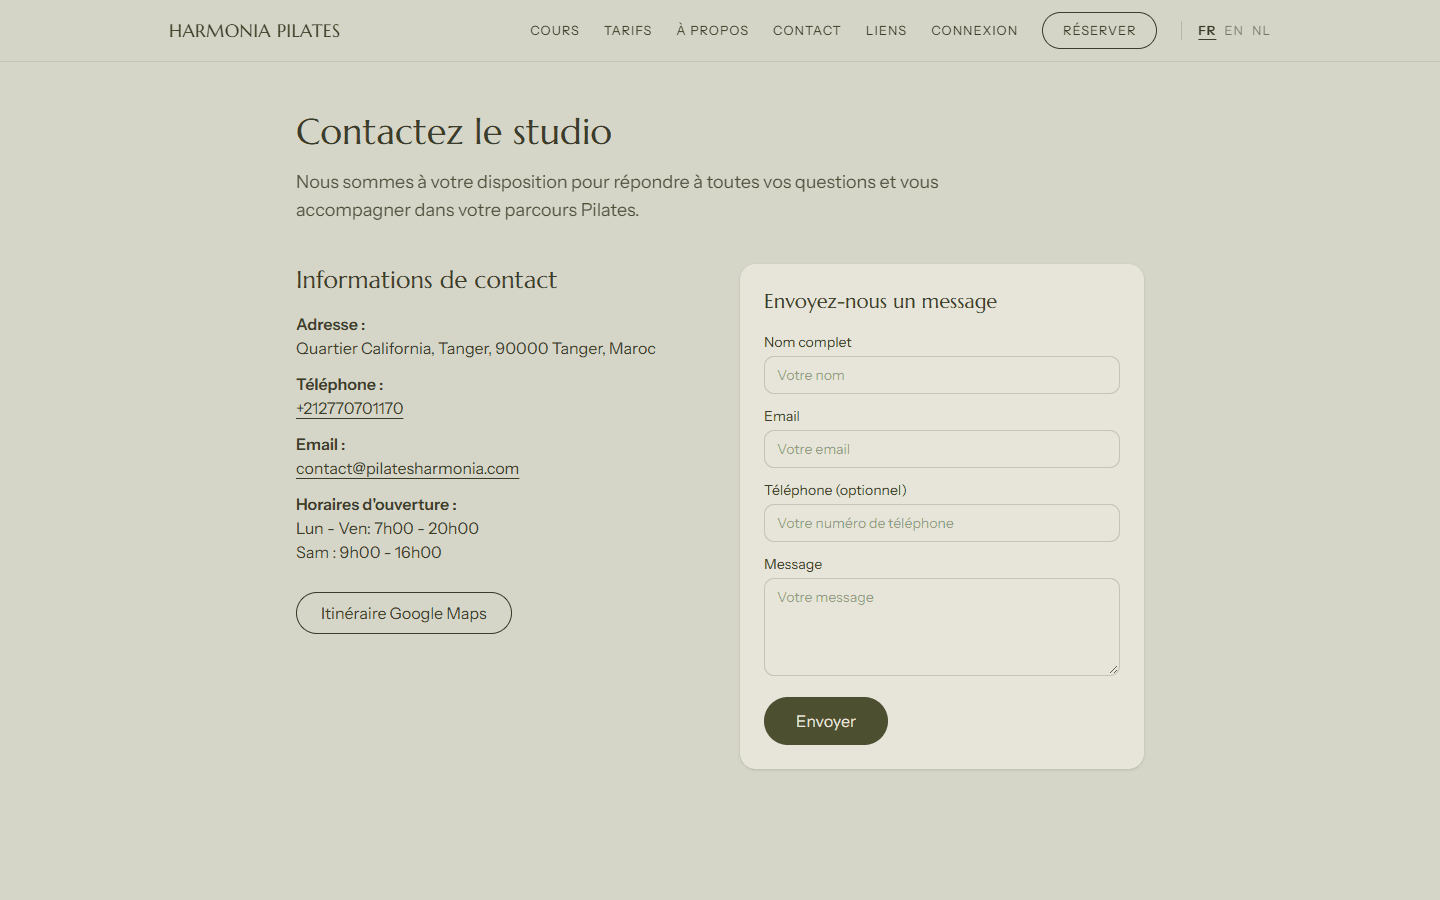Click the Informations de contact heading

tap(426, 280)
